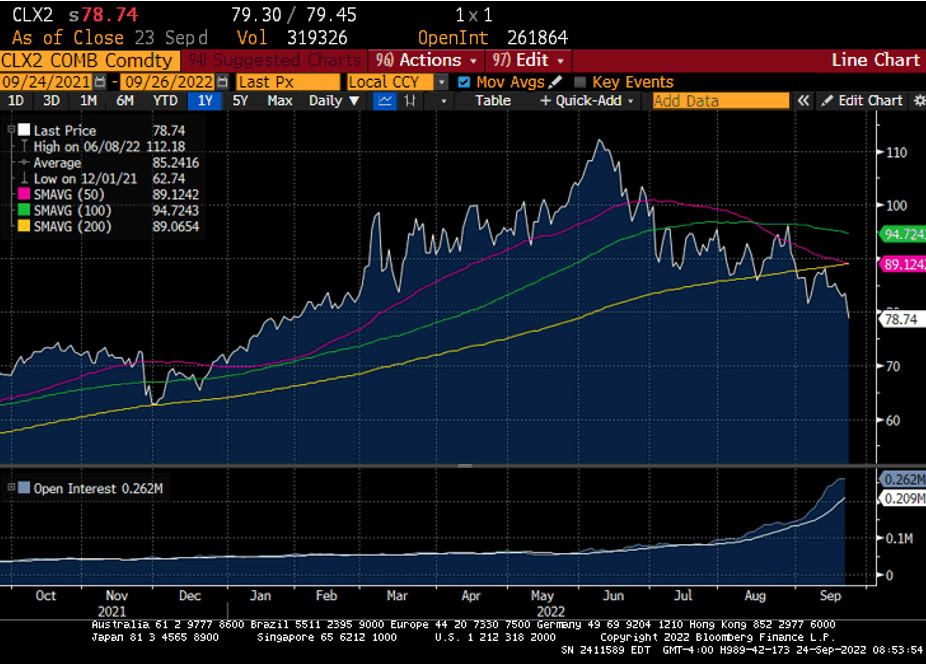The image size is (926, 664).
Task: Click the Table view button
Action: pos(492,101)
